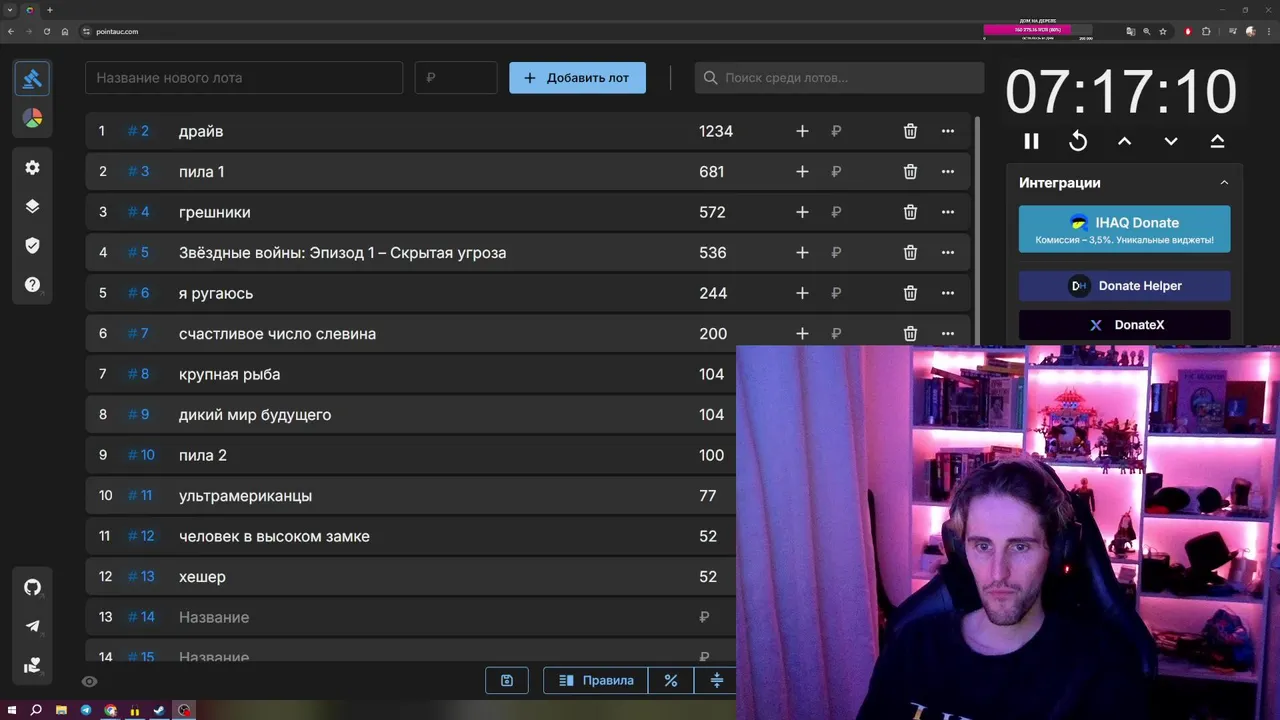Viewport: 1280px width, 720px height.
Task: Open the pie chart wheel page
Action: tap(32, 119)
